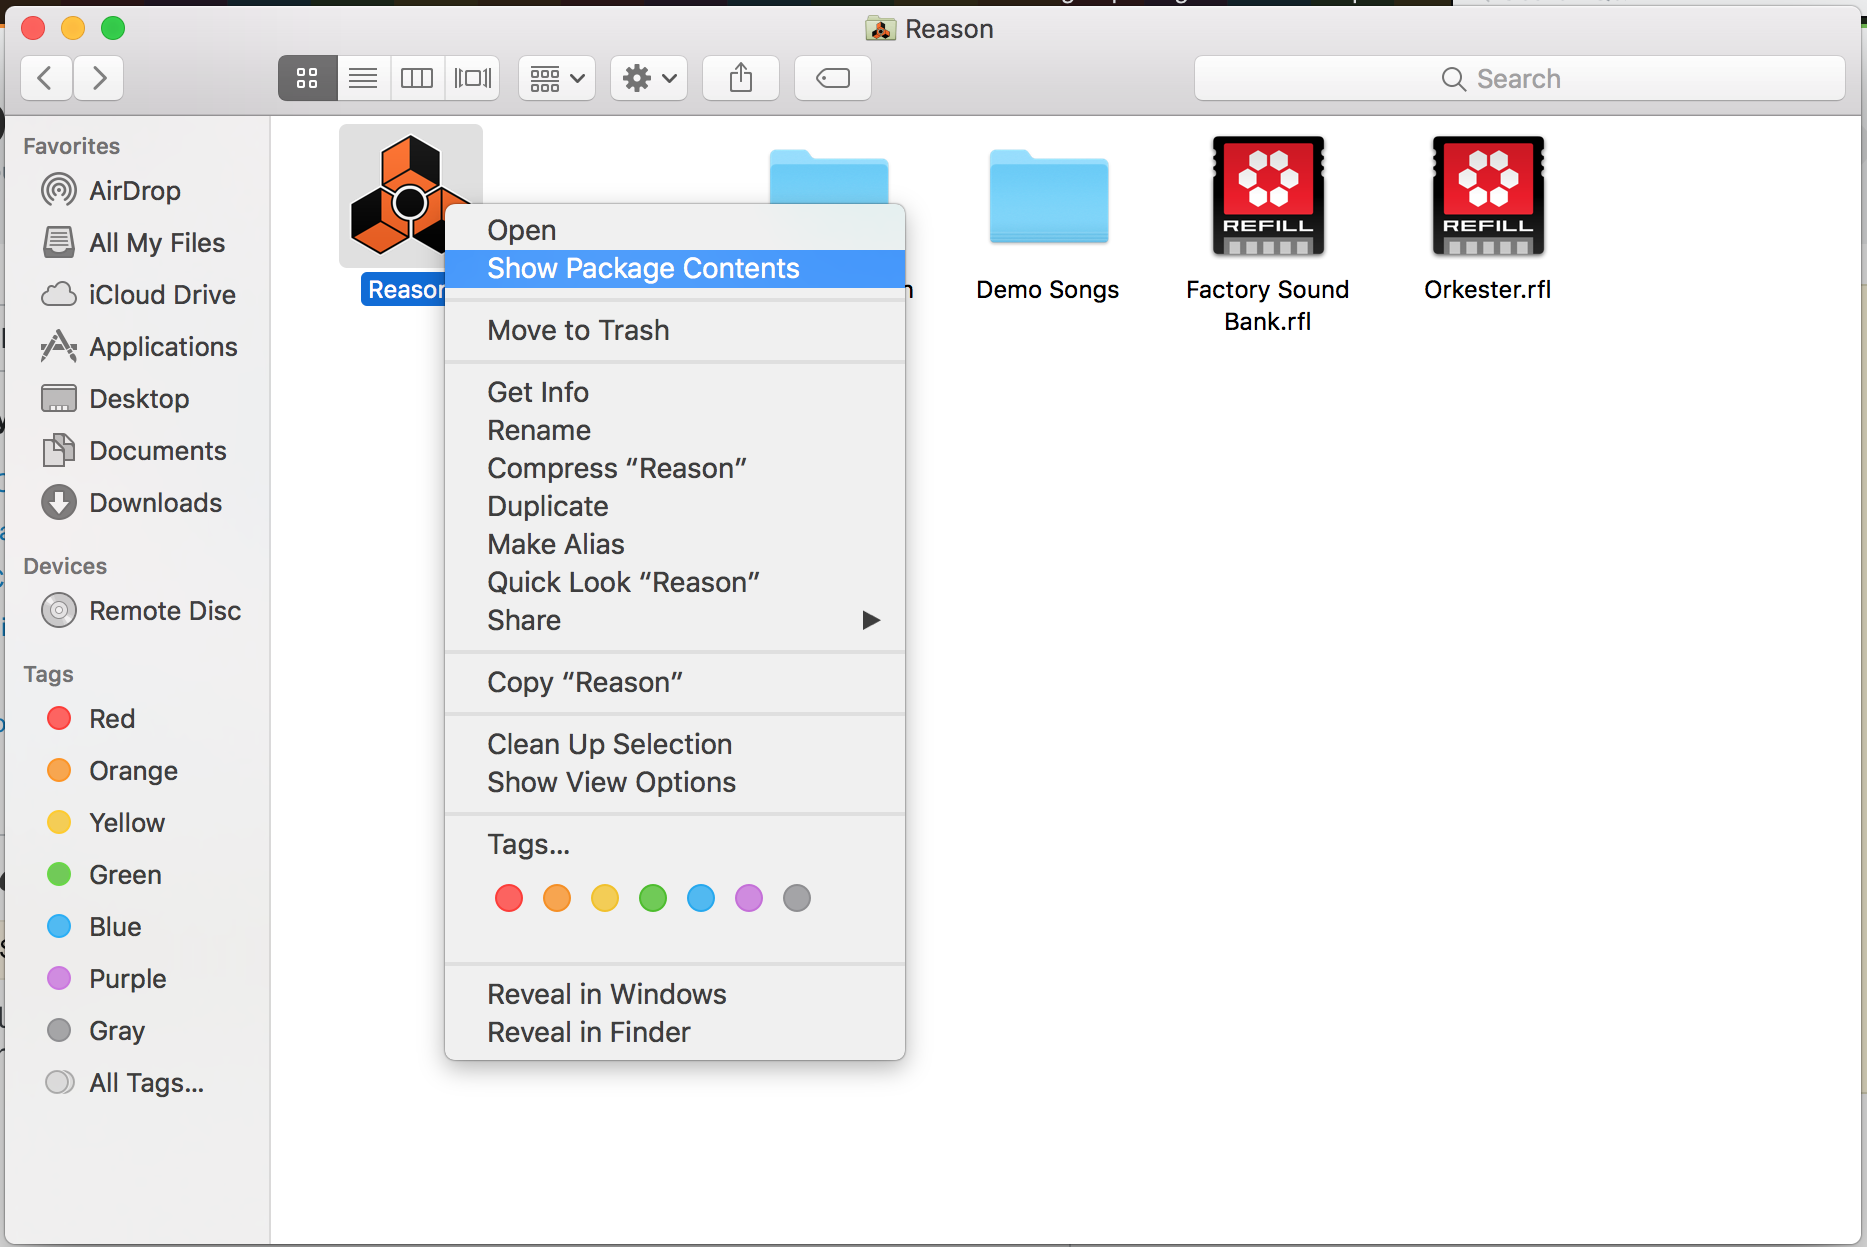Open iCloud Drive in the sidebar
Viewport: 1867px width, 1247px height.
pos(139,294)
